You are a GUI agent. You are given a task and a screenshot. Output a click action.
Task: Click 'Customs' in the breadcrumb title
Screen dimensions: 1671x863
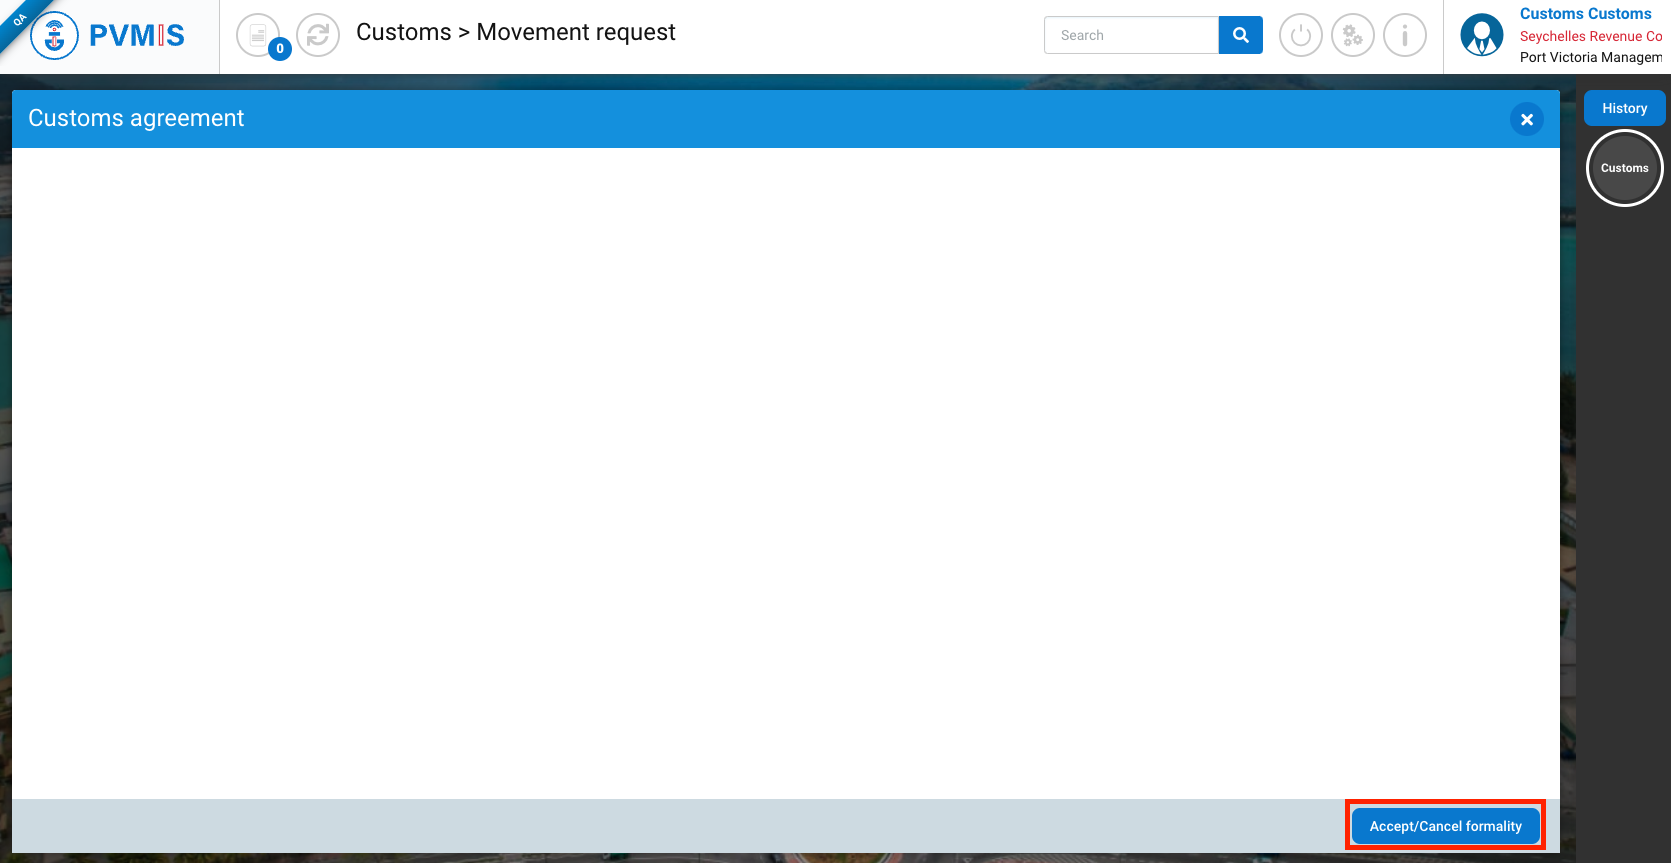[x=403, y=32]
